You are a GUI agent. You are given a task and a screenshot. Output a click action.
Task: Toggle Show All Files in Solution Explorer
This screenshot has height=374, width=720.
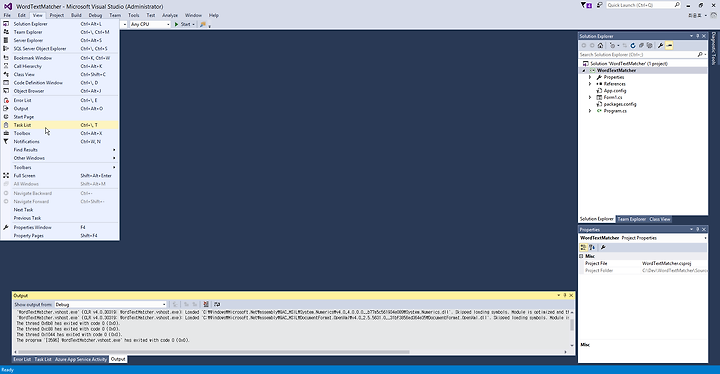649,45
